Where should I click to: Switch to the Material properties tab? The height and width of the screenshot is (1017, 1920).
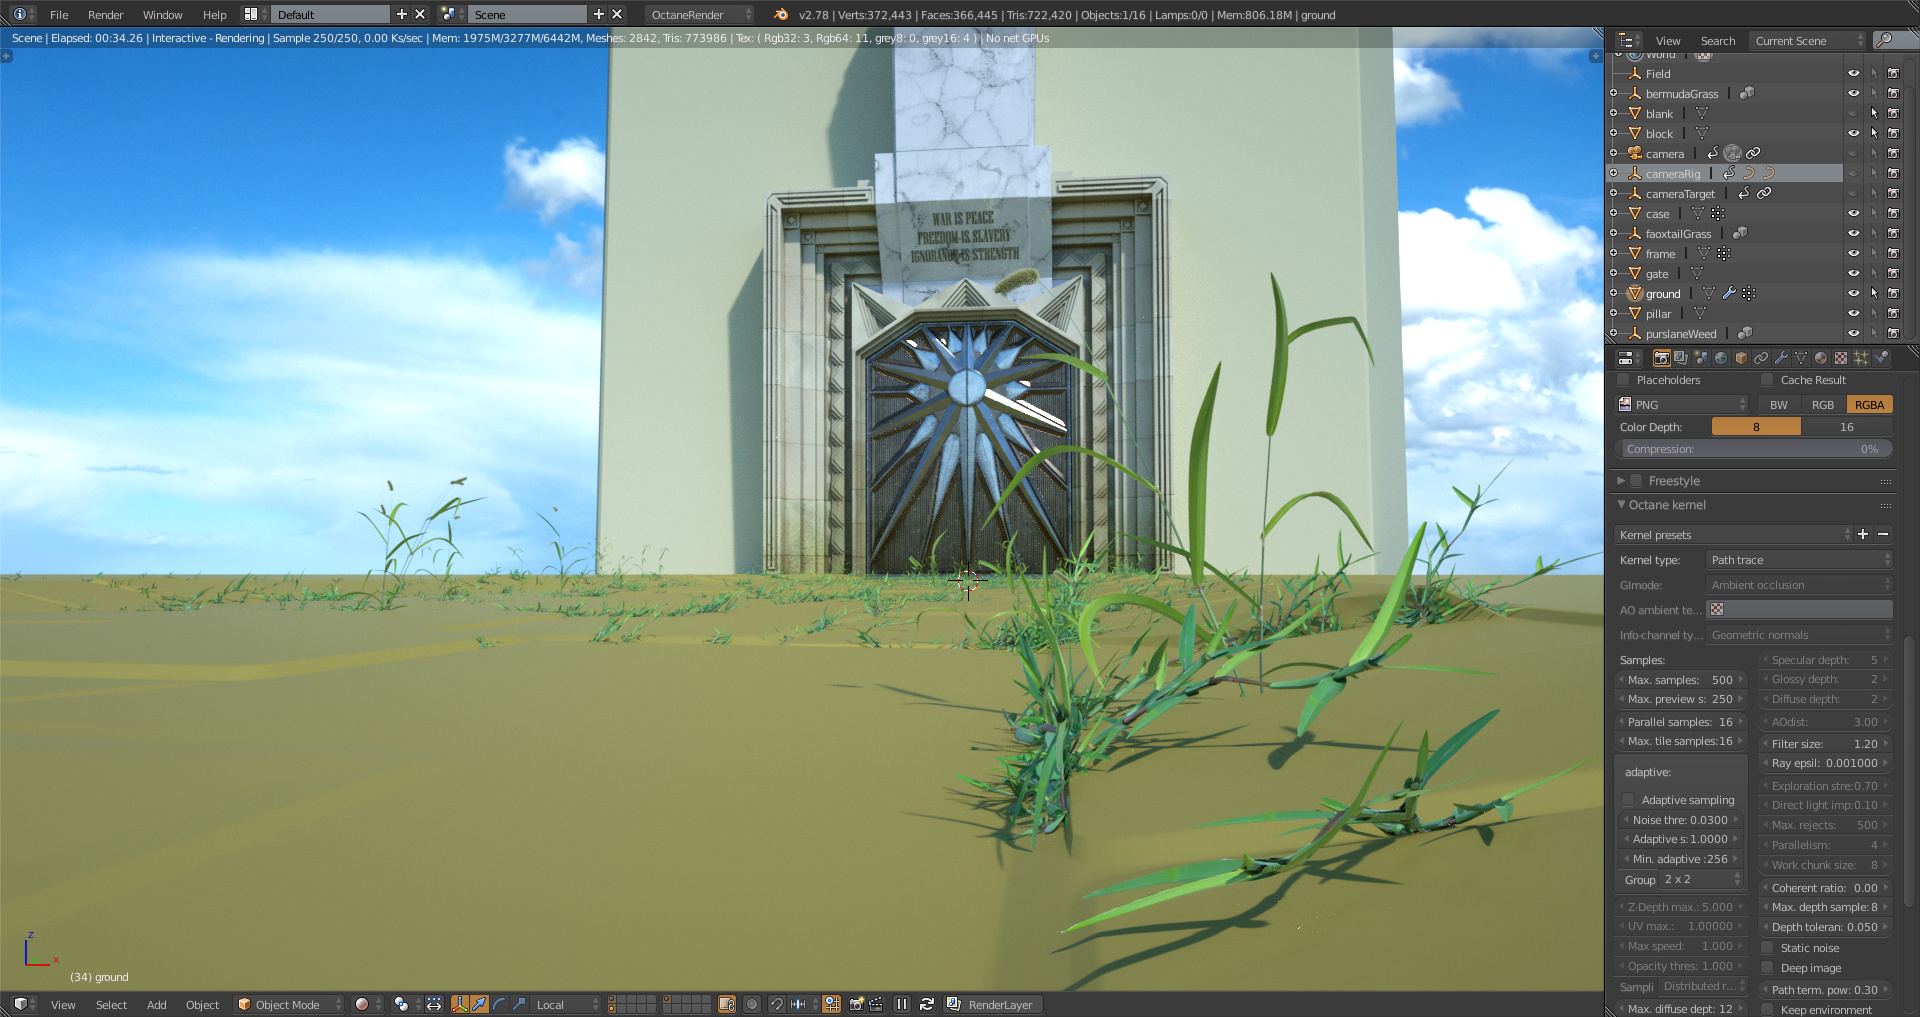tap(1821, 358)
